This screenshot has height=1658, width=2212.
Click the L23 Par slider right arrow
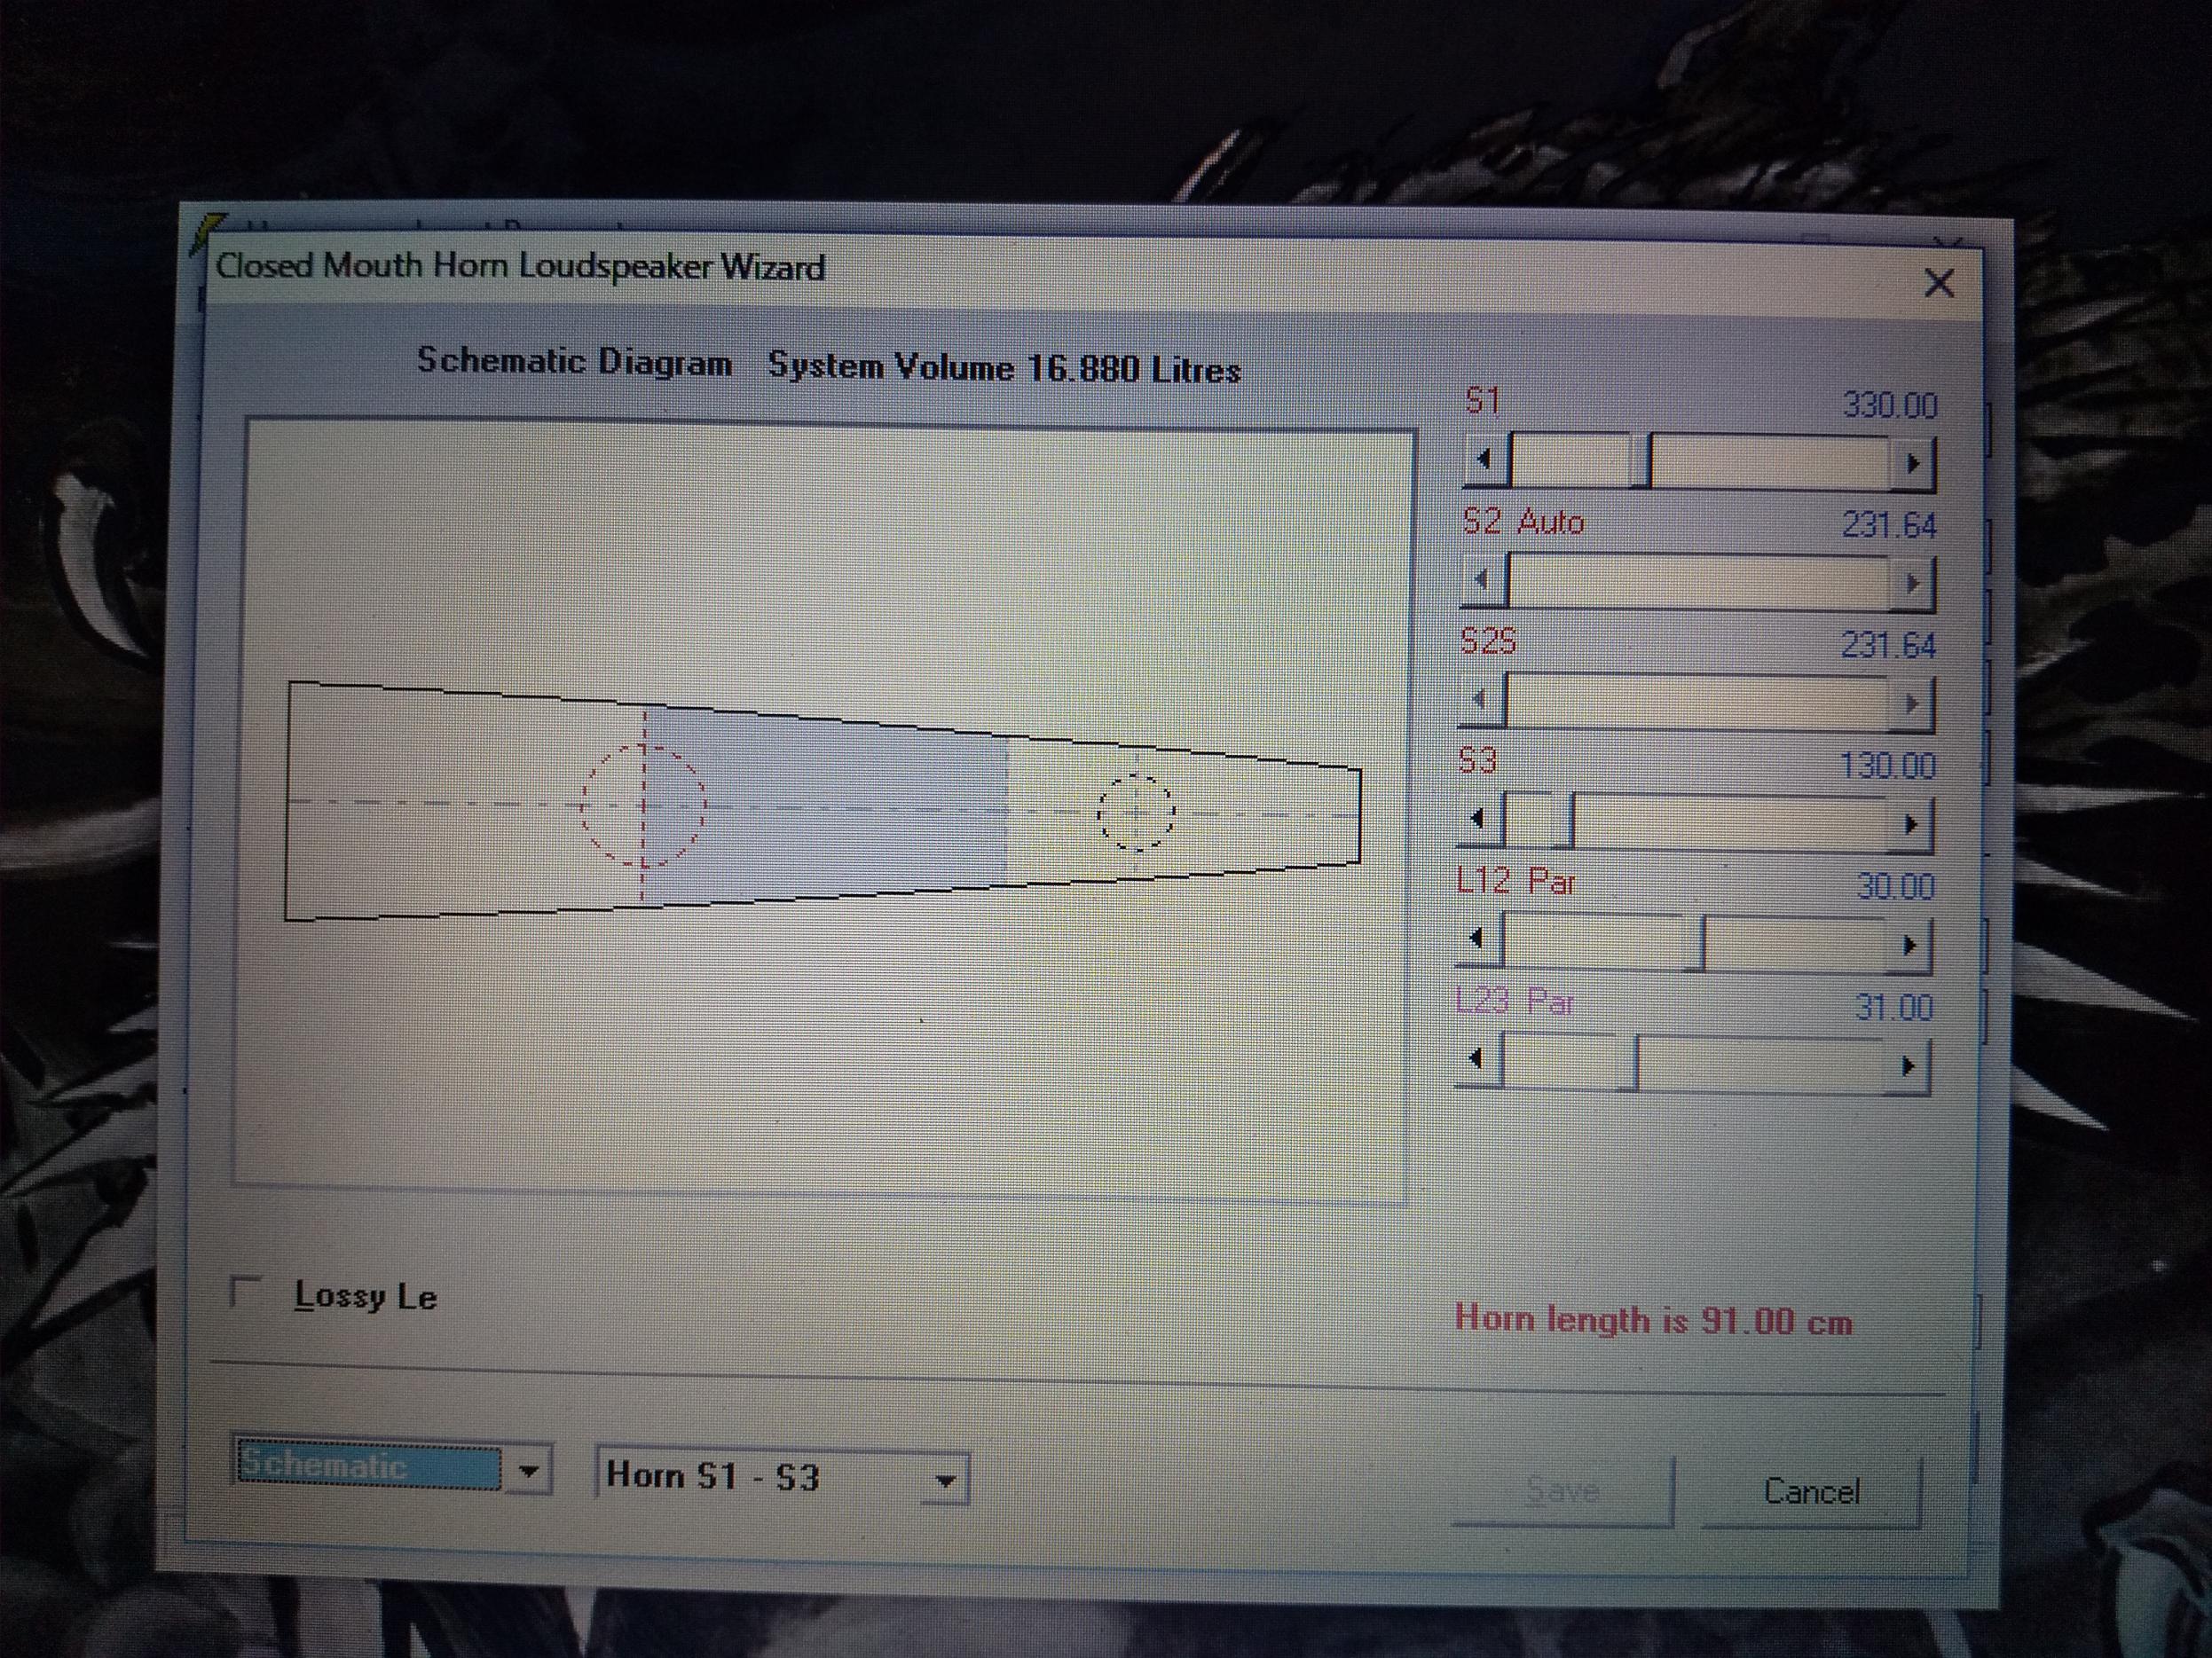pyautogui.click(x=1906, y=1066)
